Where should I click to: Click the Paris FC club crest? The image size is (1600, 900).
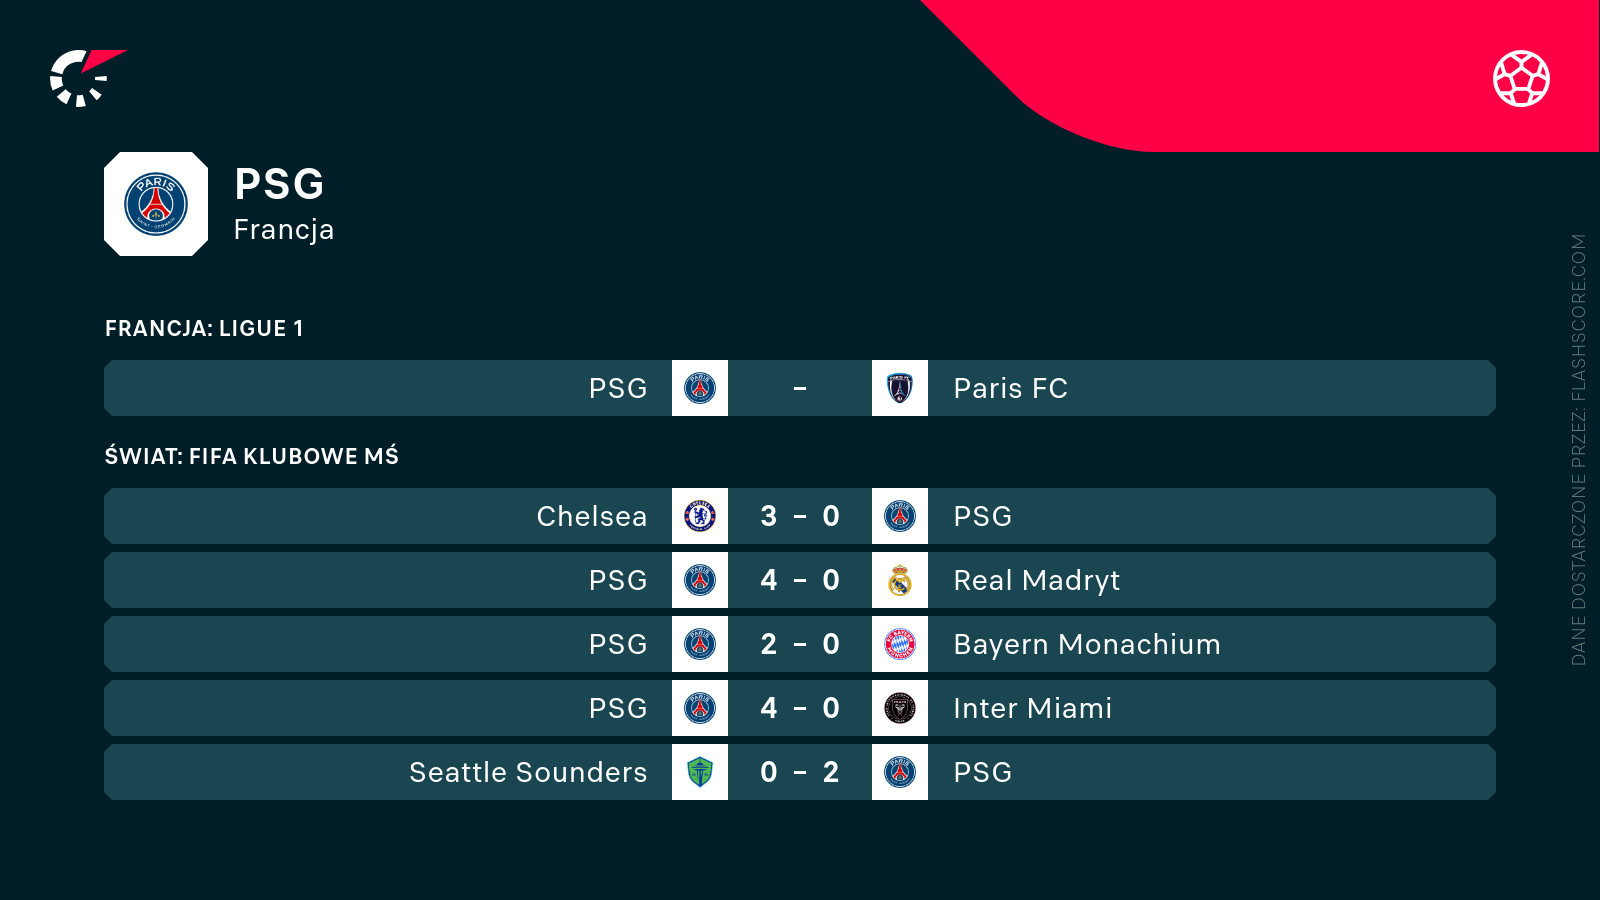[900, 388]
